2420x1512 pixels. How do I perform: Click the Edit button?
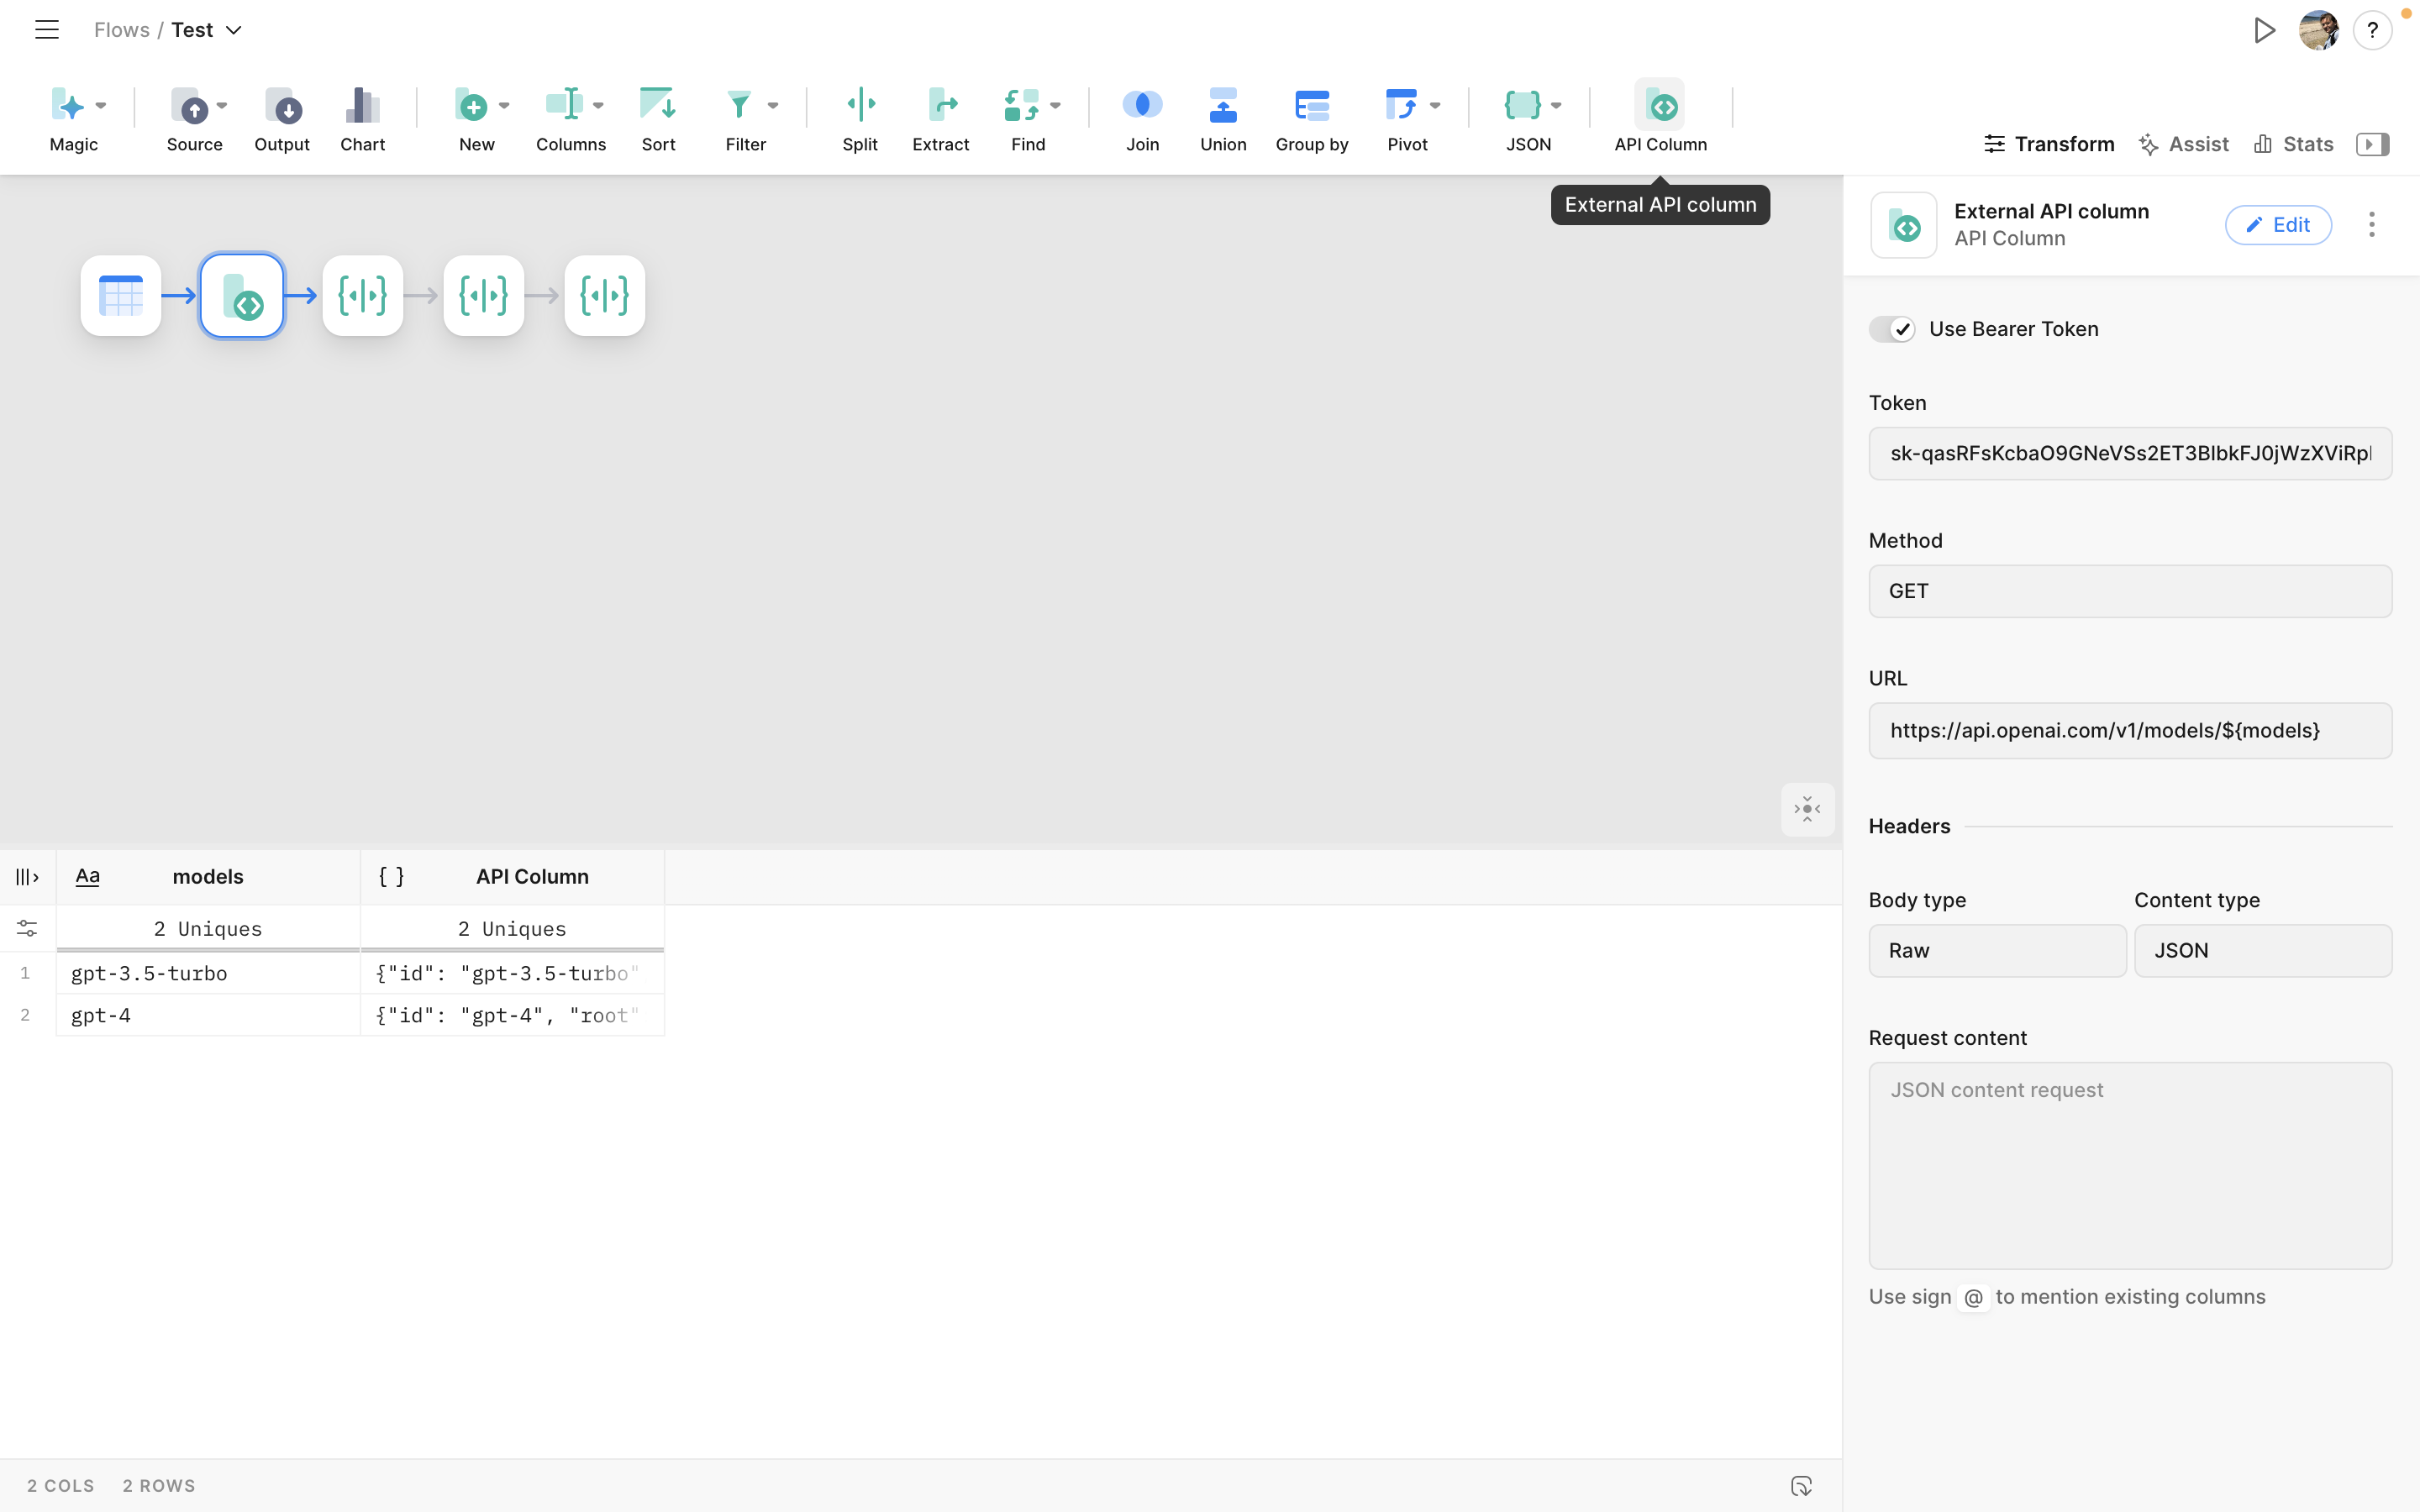click(x=2278, y=225)
